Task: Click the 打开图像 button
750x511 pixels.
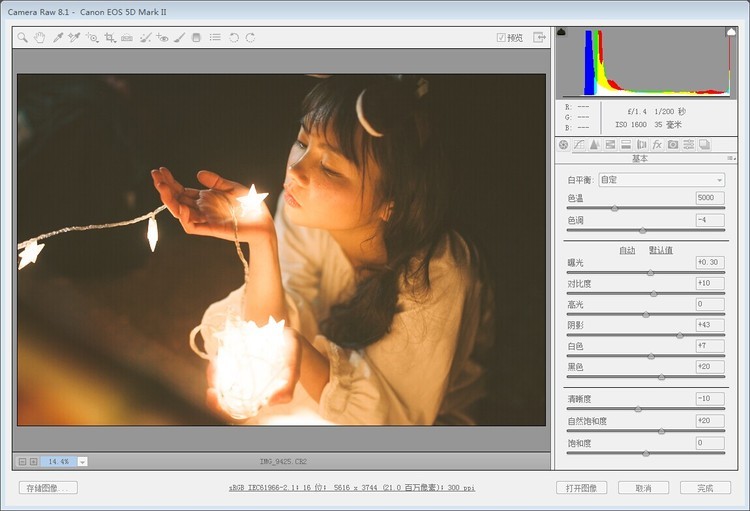Action: coord(581,488)
